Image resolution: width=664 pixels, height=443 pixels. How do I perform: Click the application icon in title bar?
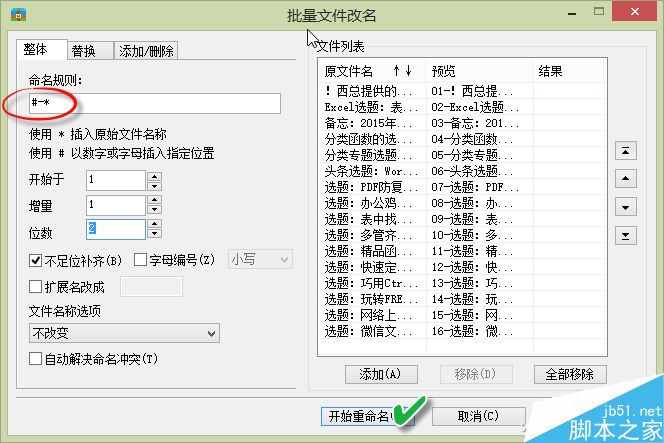(x=18, y=14)
